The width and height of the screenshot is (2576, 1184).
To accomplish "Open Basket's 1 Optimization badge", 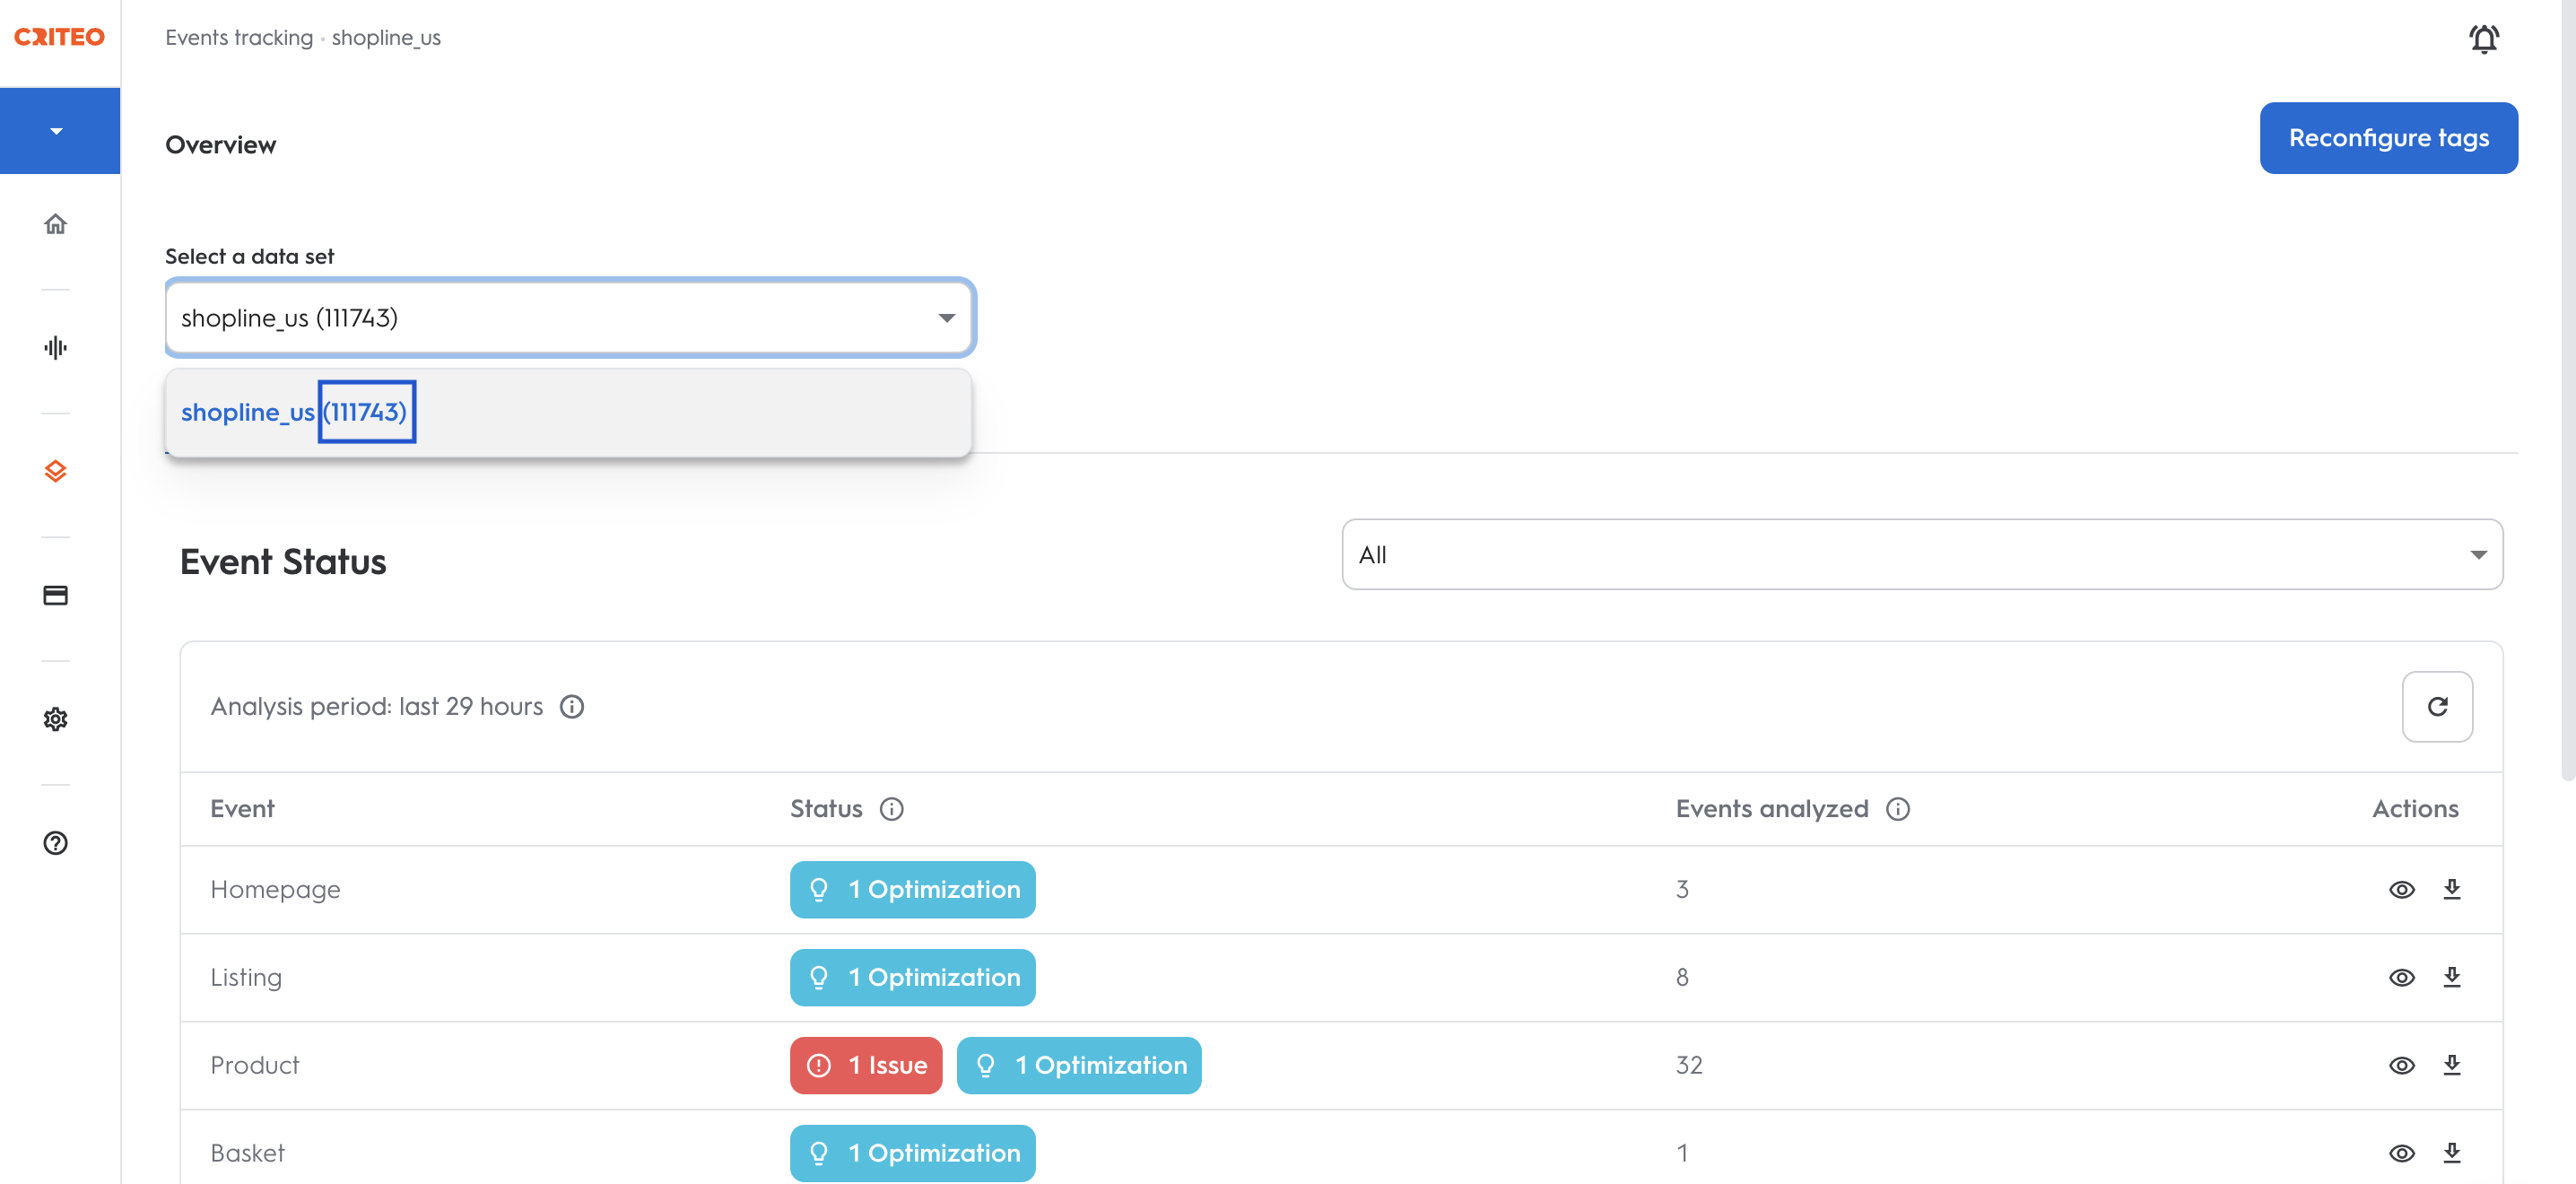I will 912,1153.
